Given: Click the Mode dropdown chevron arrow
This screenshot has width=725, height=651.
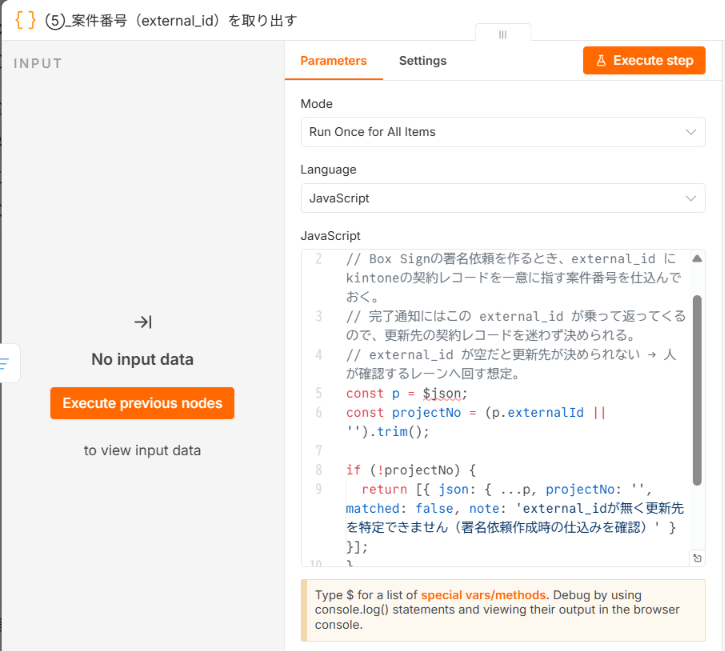Looking at the screenshot, I should coord(691,132).
